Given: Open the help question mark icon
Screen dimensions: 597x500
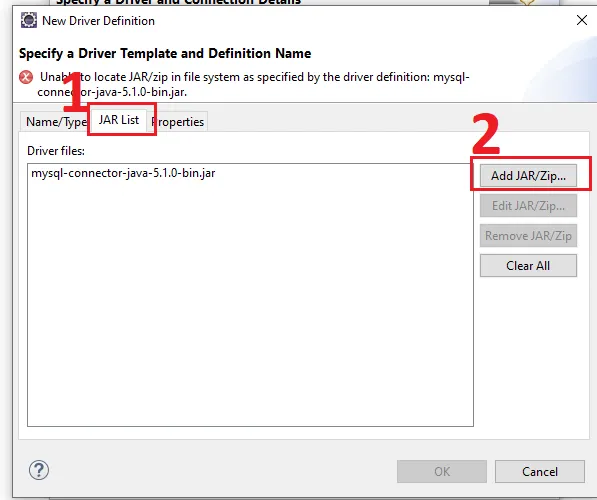Looking at the screenshot, I should pyautogui.click(x=39, y=470).
